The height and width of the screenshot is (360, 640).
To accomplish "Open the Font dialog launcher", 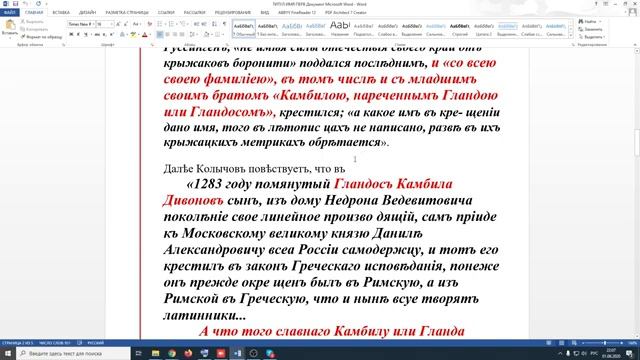I will [x=152, y=44].
